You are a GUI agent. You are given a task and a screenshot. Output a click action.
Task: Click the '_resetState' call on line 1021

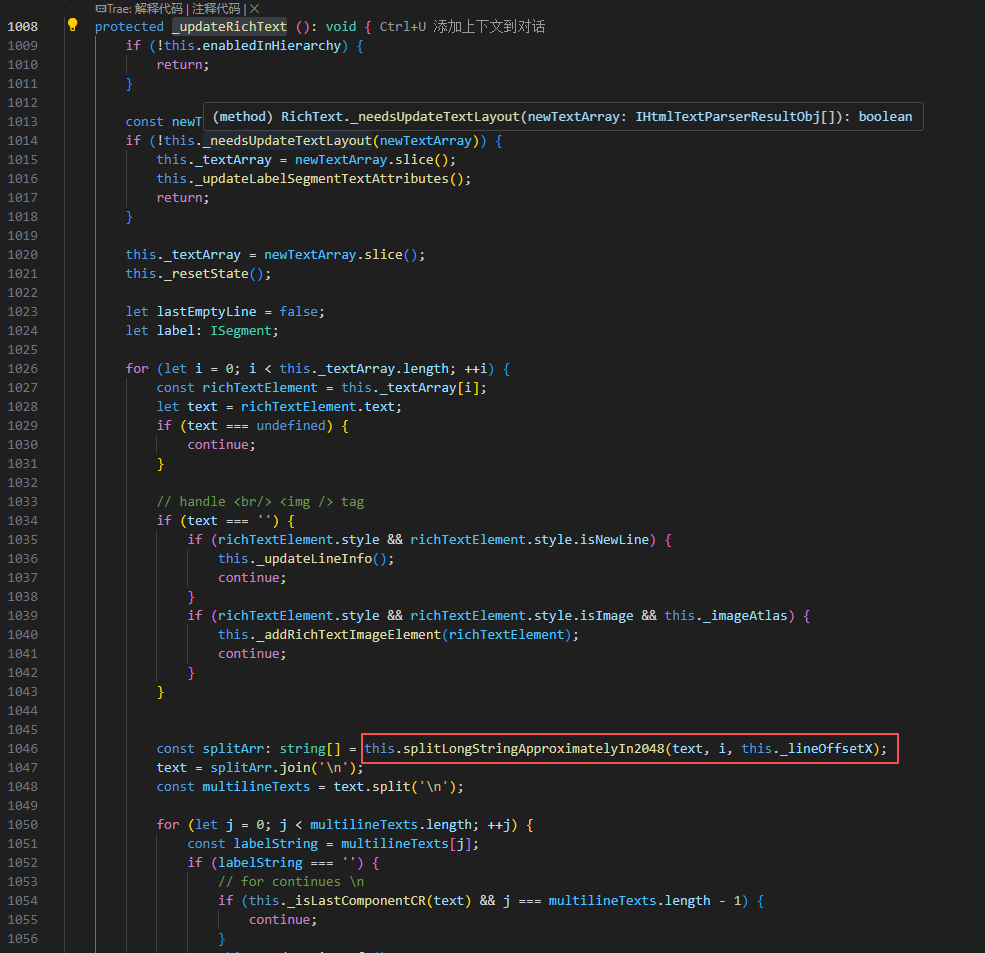(x=206, y=273)
